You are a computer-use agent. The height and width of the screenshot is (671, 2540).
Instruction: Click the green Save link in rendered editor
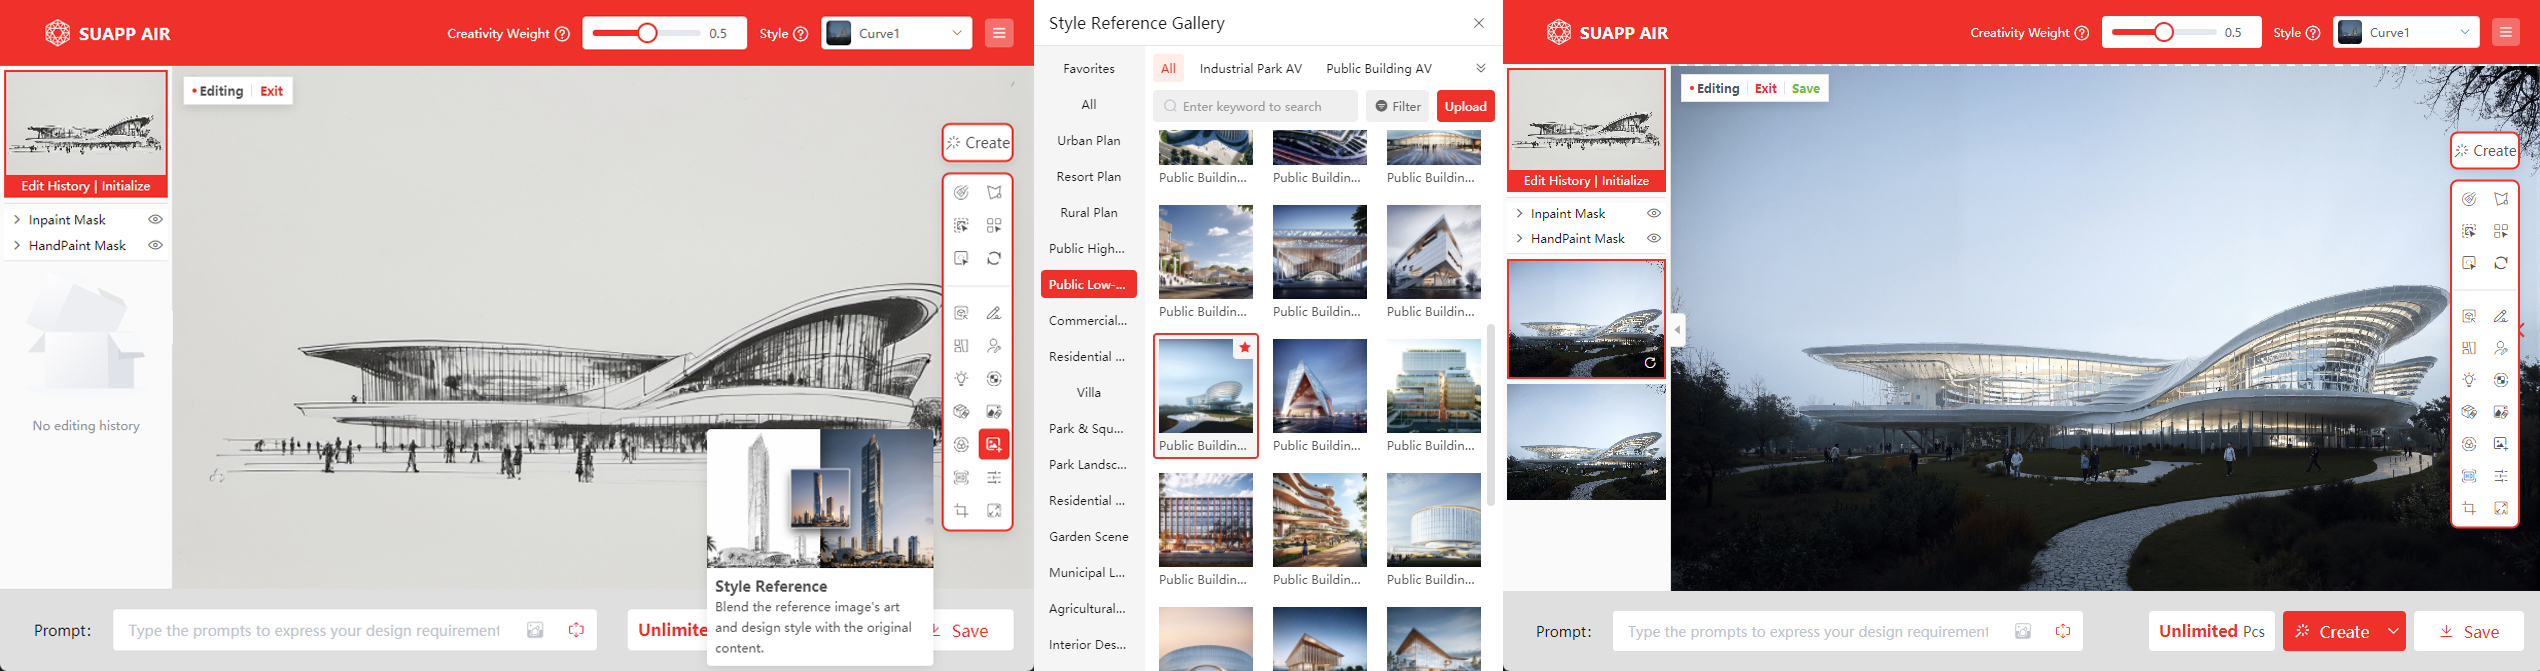point(1805,88)
